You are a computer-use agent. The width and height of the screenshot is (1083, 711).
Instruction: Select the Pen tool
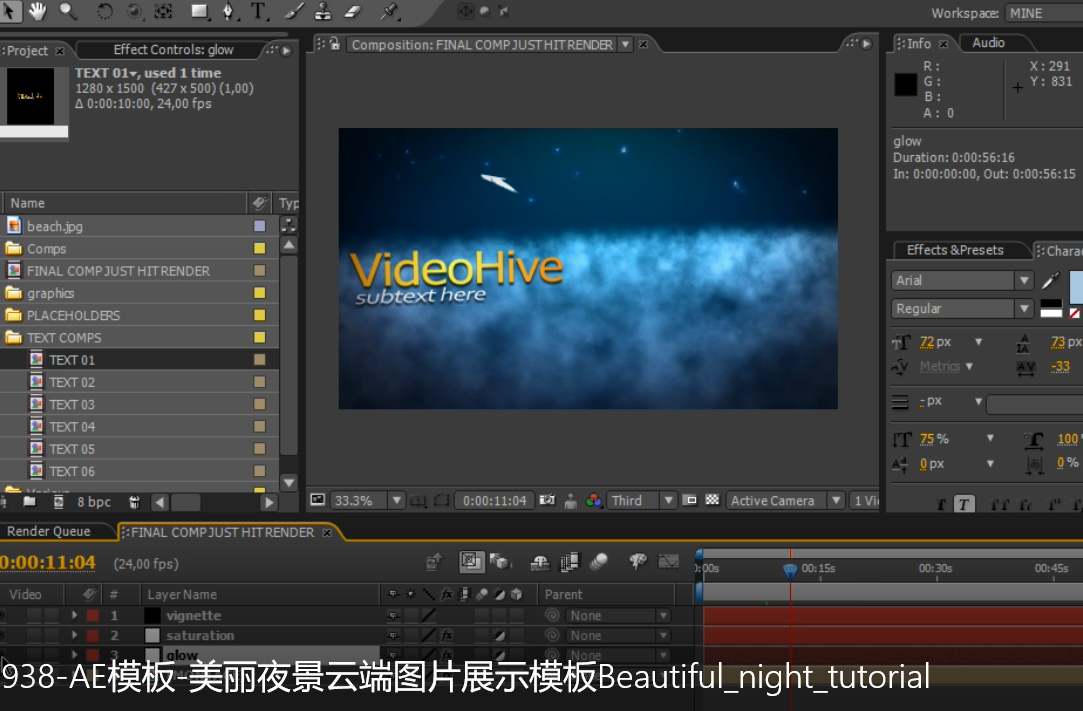click(x=229, y=11)
